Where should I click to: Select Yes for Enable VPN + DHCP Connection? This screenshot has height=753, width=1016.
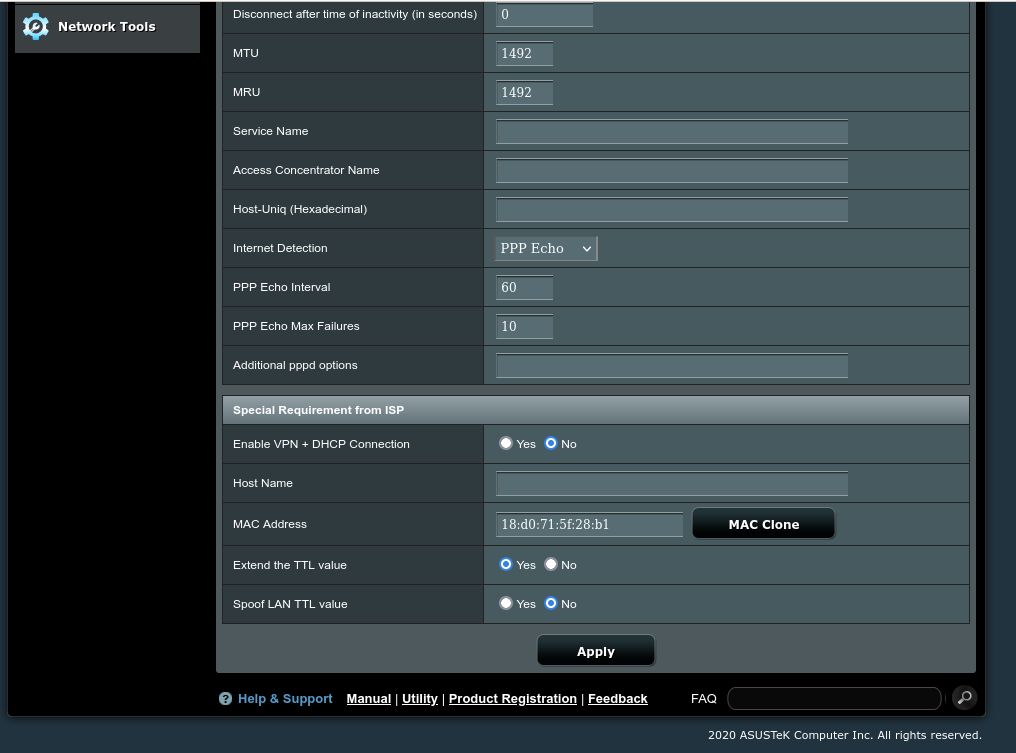[506, 443]
